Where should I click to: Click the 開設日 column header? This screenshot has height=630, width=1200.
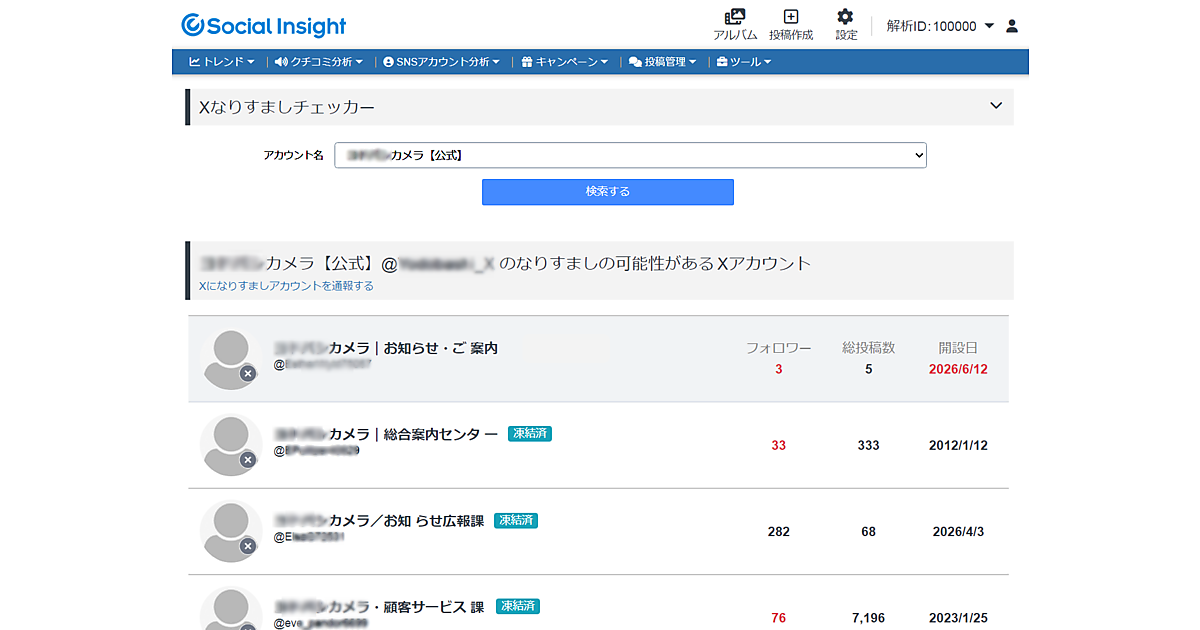pos(958,348)
